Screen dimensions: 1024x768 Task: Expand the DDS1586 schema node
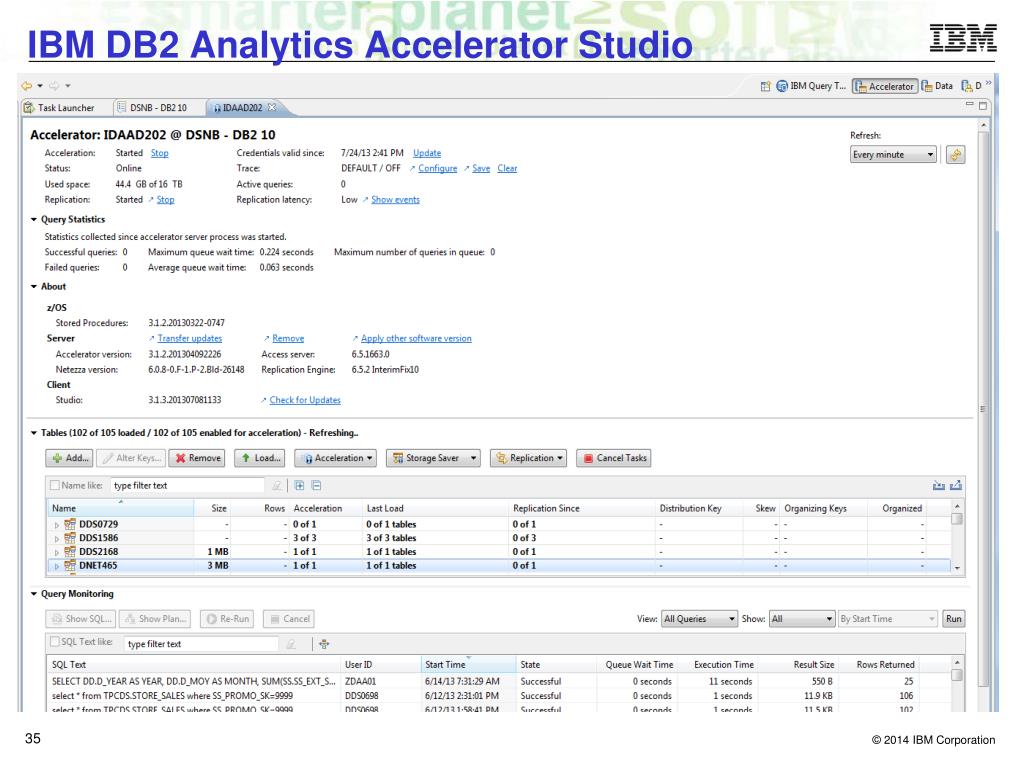coord(57,536)
